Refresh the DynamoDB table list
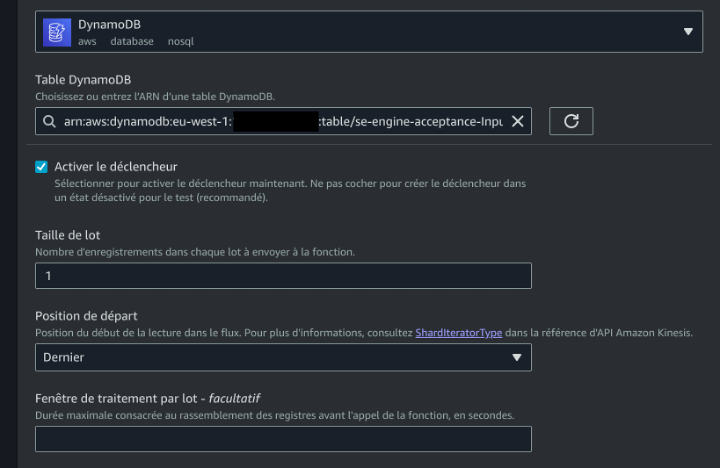Viewport: 720px width, 468px height. point(571,121)
